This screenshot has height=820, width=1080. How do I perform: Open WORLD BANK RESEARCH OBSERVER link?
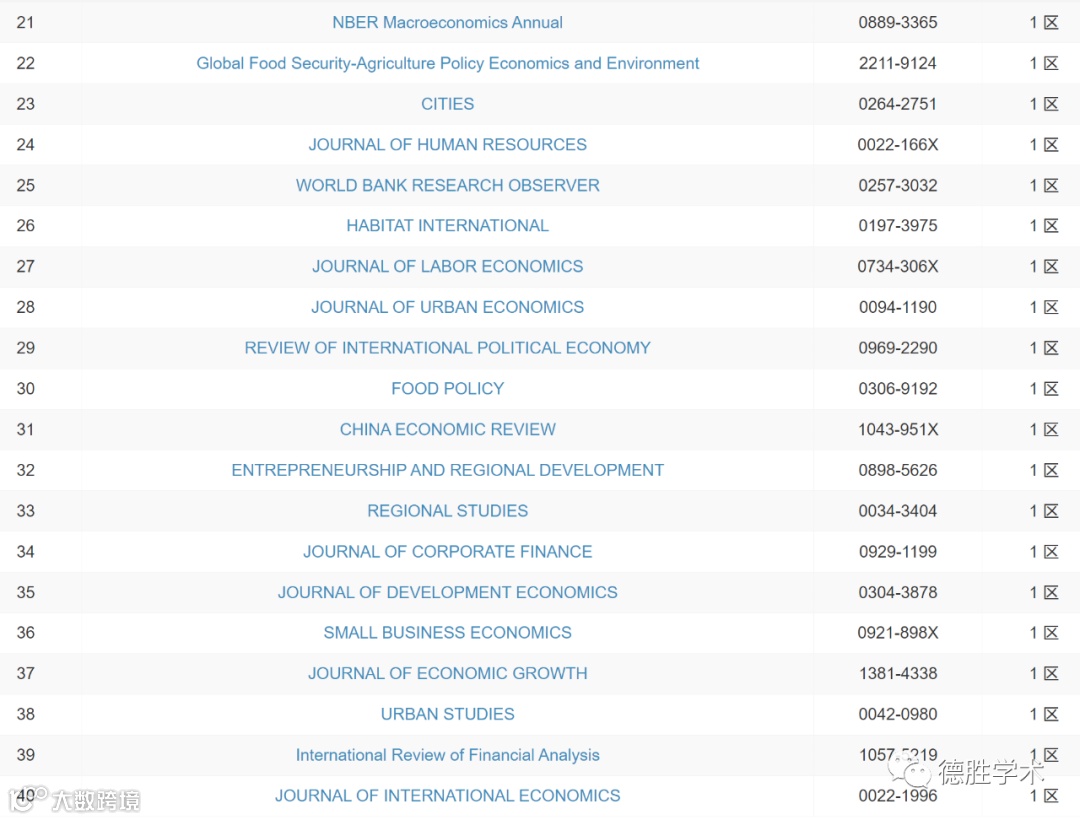click(x=448, y=185)
